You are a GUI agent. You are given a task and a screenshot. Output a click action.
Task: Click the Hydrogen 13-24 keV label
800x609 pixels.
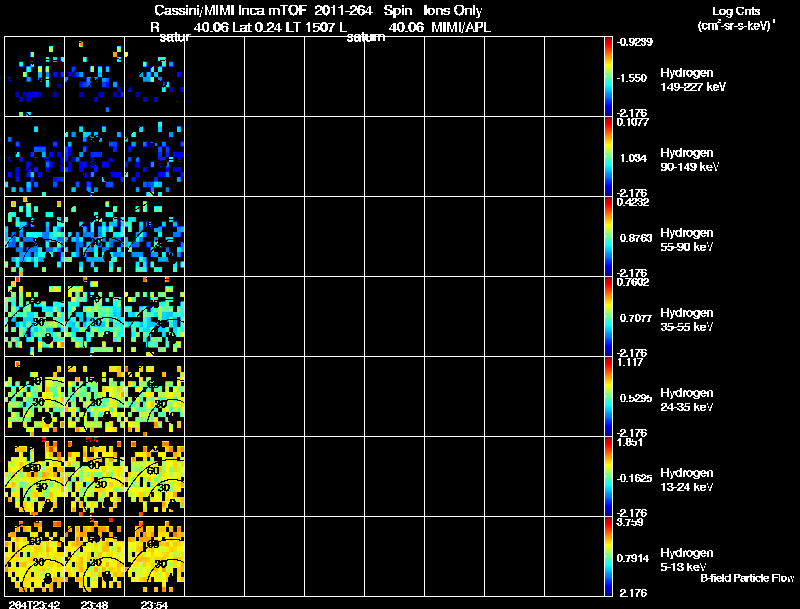click(687, 480)
